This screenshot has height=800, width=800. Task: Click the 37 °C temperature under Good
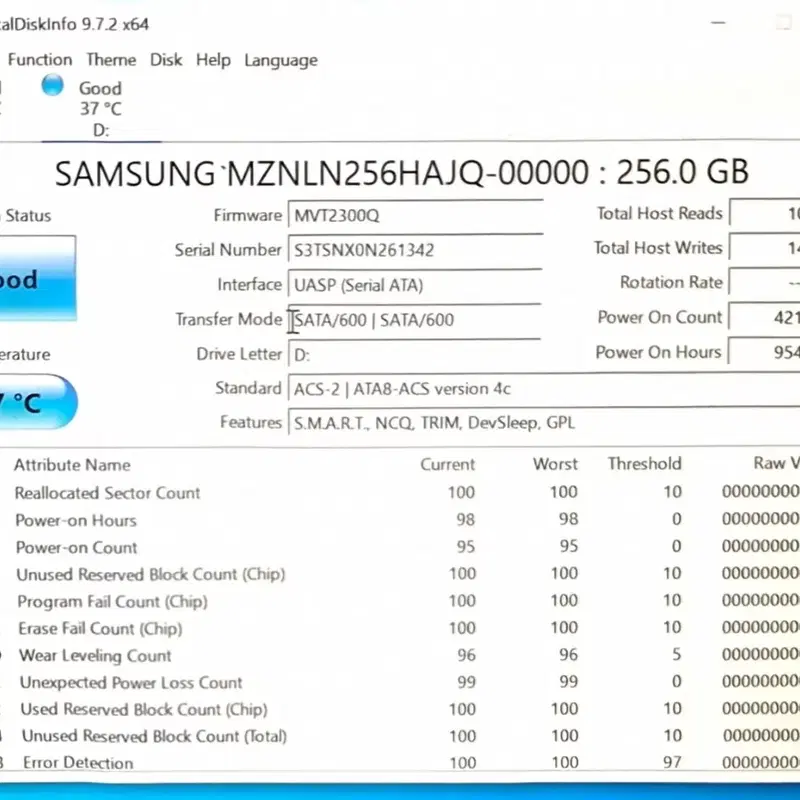click(x=101, y=109)
